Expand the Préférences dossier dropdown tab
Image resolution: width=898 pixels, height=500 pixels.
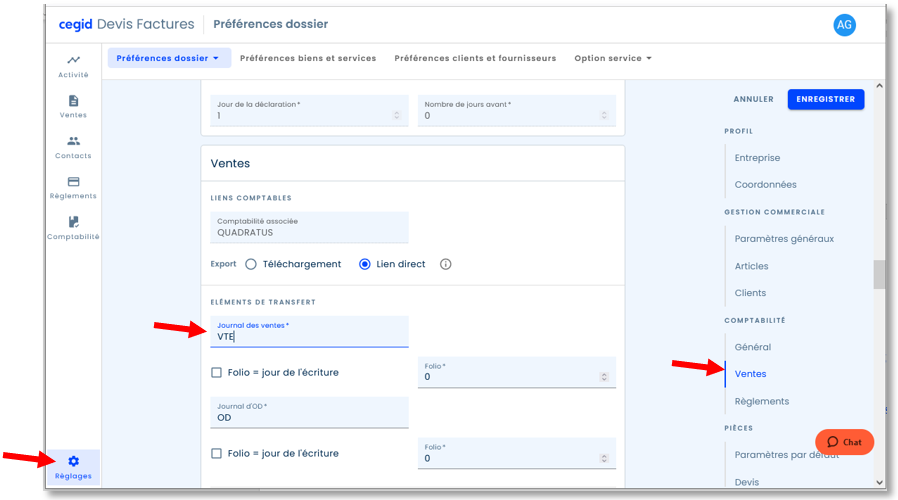click(168, 58)
